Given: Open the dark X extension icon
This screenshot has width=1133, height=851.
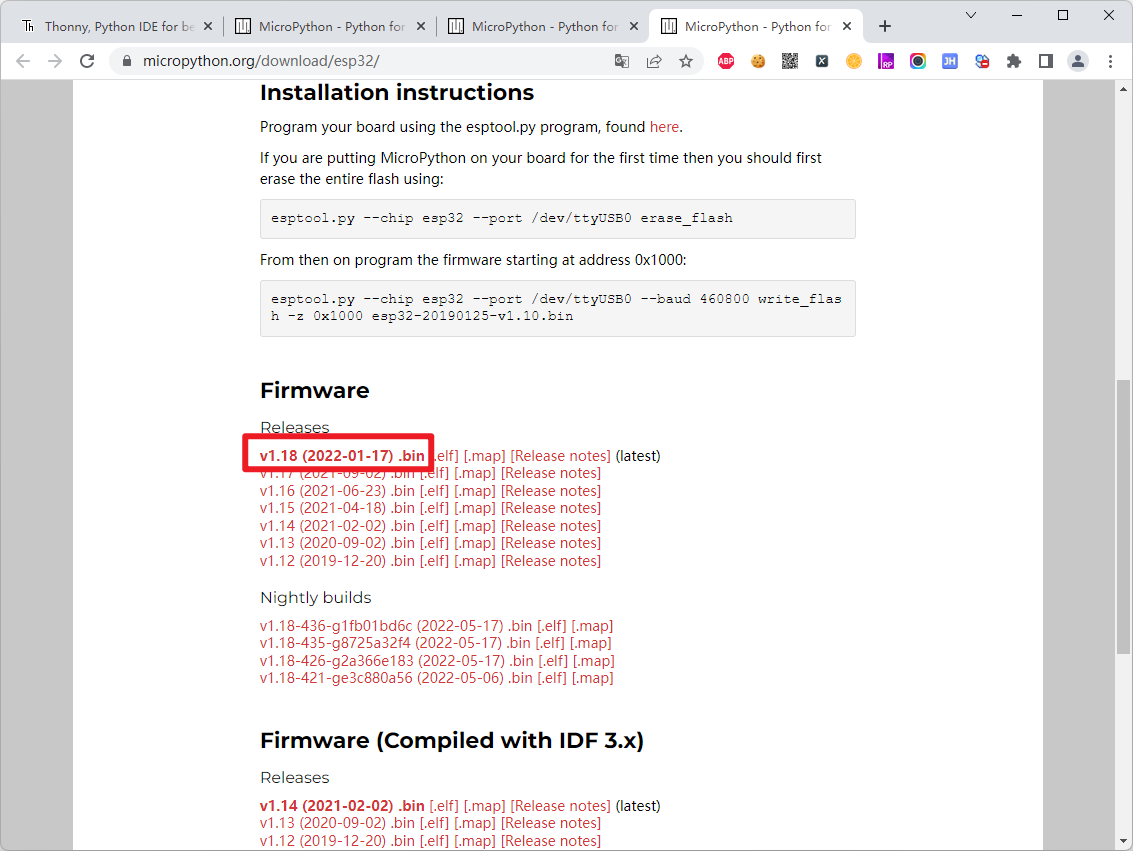Looking at the screenshot, I should click(x=822, y=61).
